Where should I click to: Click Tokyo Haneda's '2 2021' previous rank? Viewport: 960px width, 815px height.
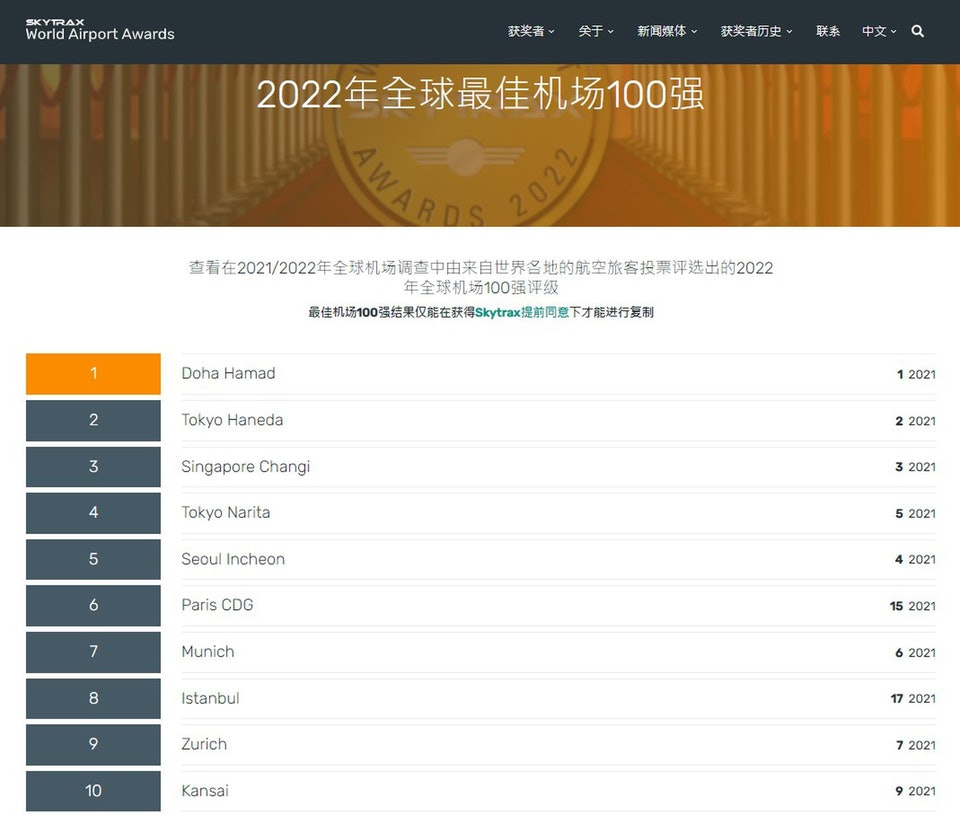point(915,421)
